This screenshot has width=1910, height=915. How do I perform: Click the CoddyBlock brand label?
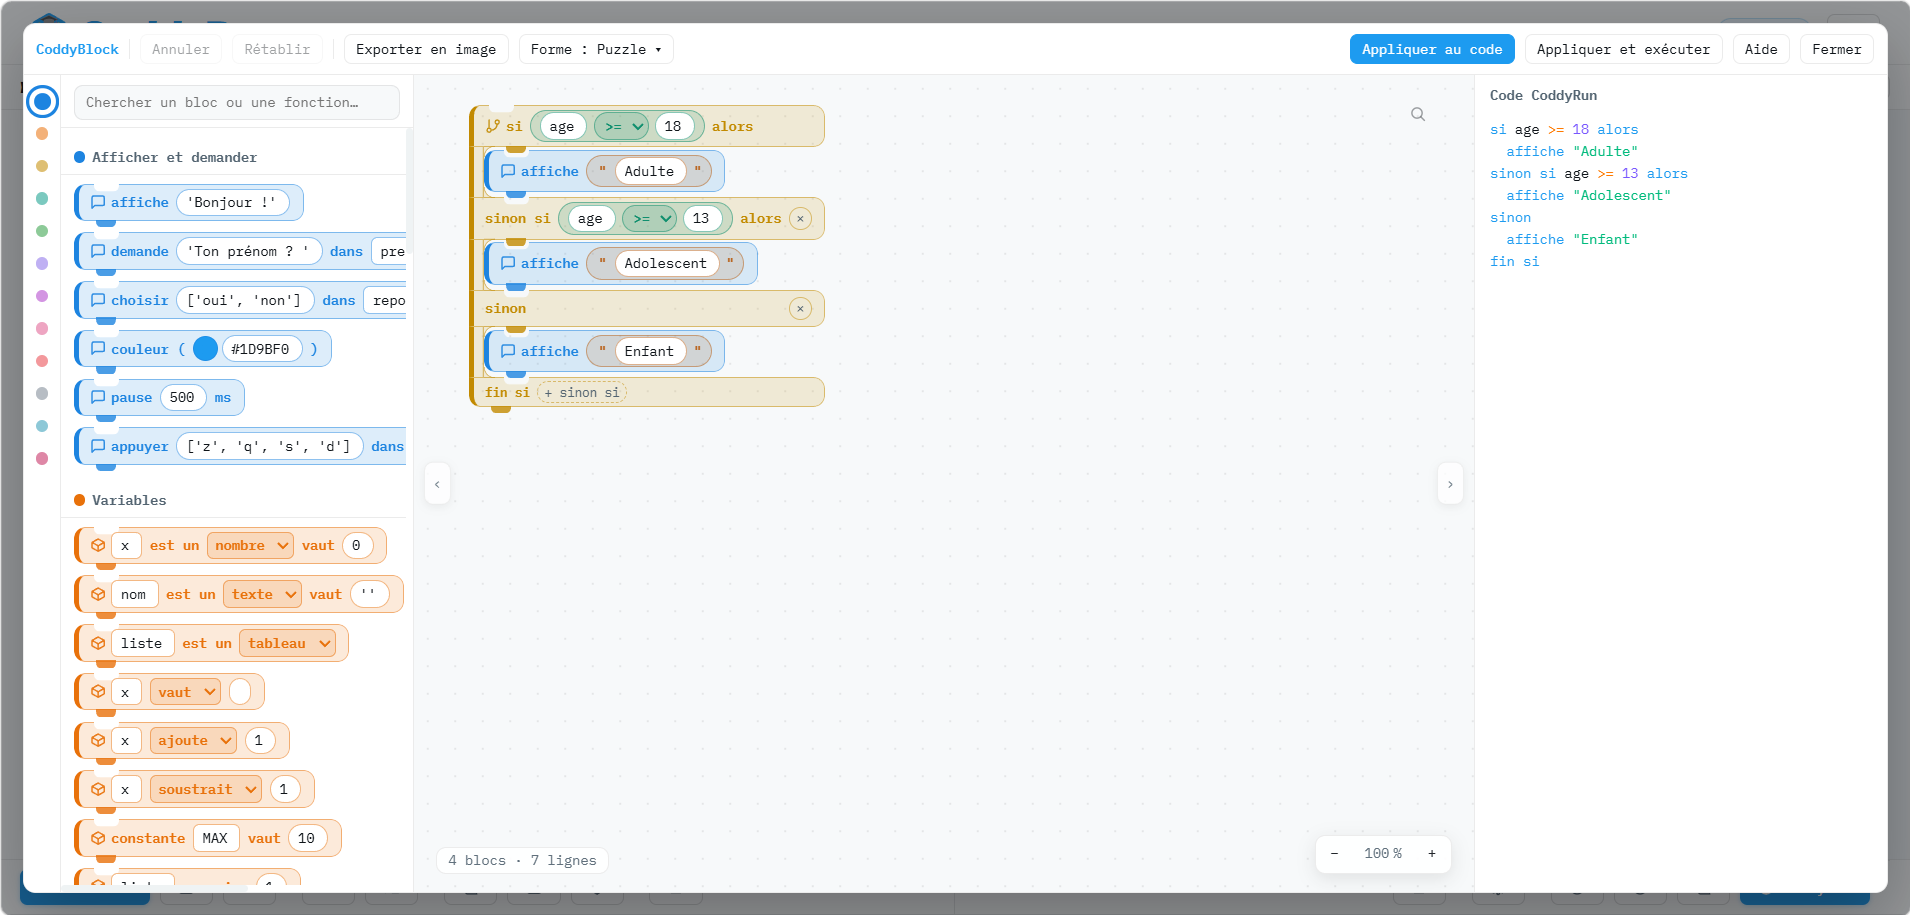point(77,49)
